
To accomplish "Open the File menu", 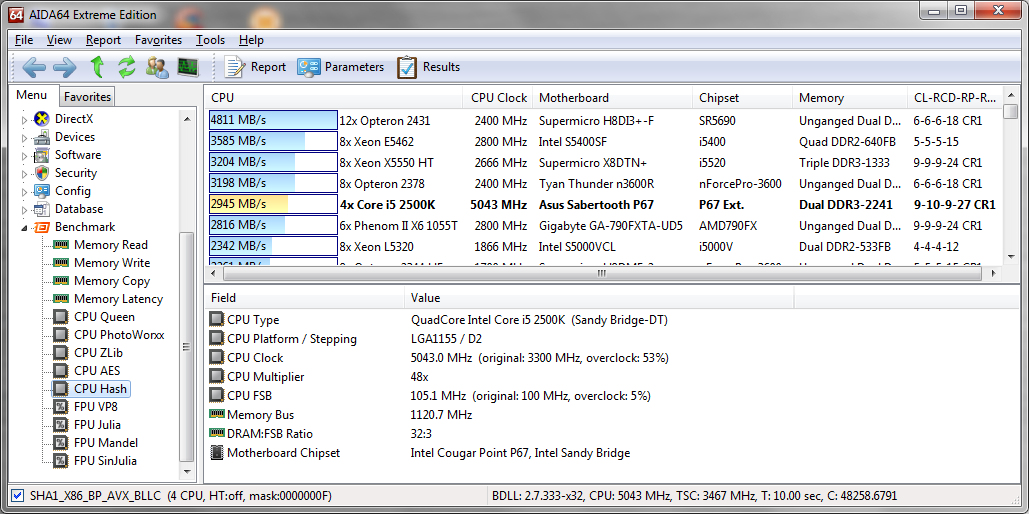I will (x=24, y=40).
